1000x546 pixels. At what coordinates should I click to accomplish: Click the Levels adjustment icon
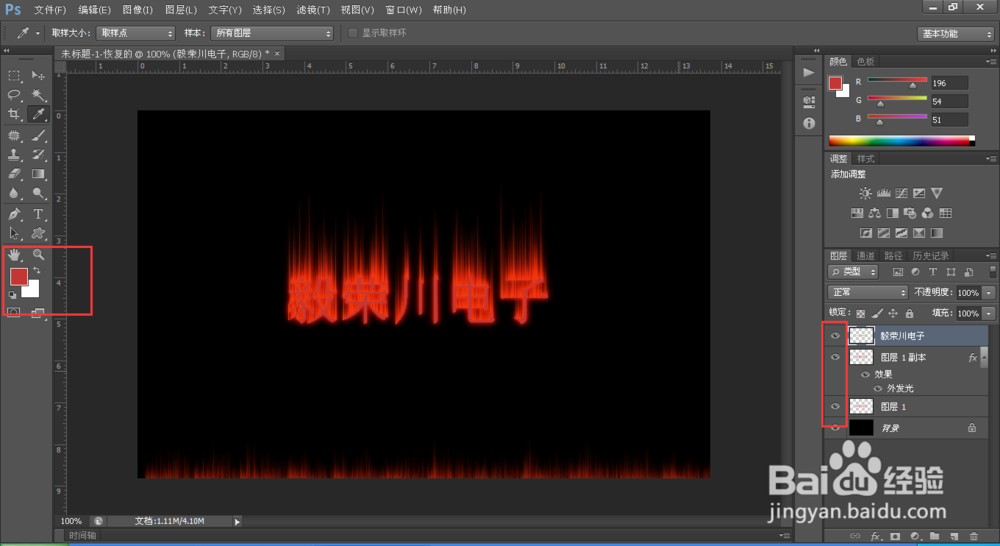coord(883,193)
